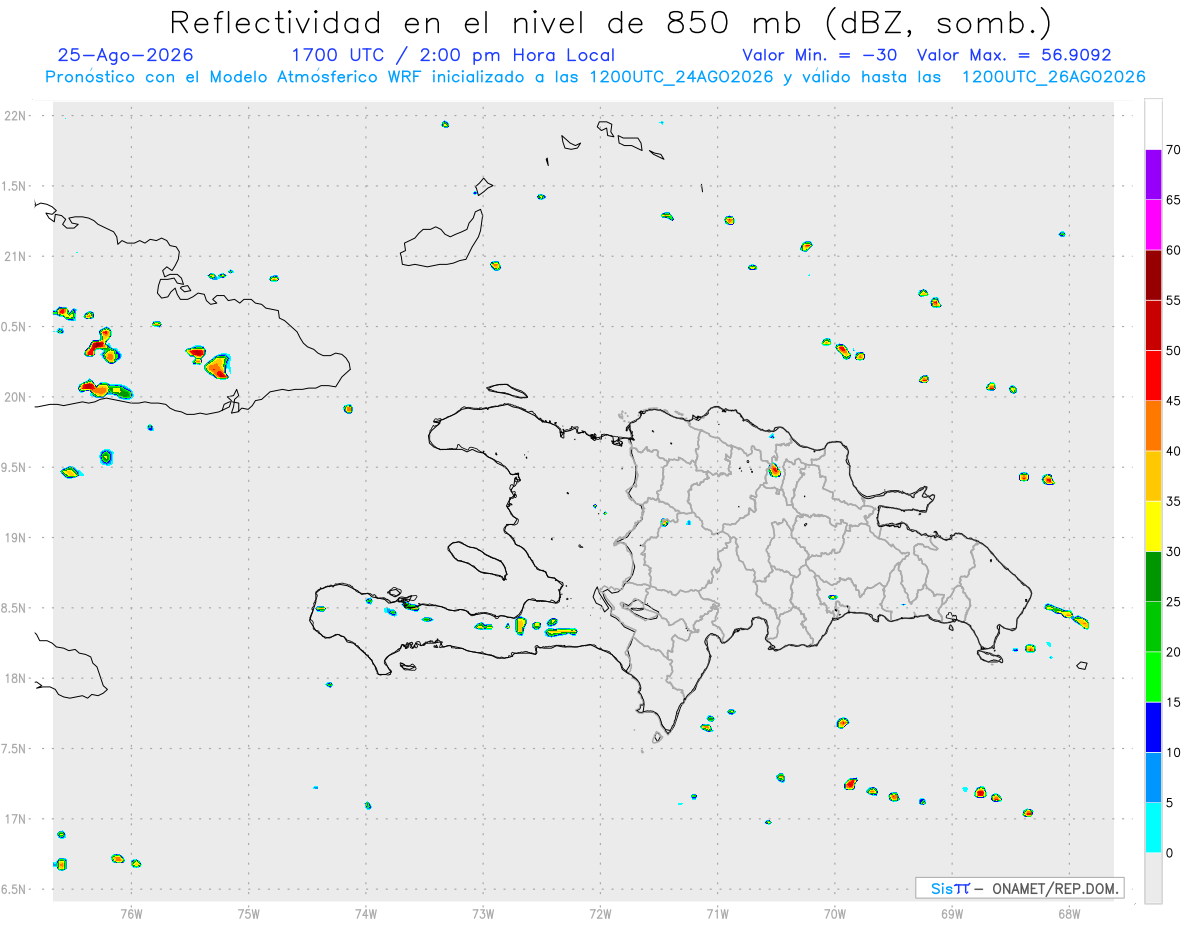The image size is (1200, 927).
Task: Select the colorbar tick label '65'
Action: click(1174, 200)
